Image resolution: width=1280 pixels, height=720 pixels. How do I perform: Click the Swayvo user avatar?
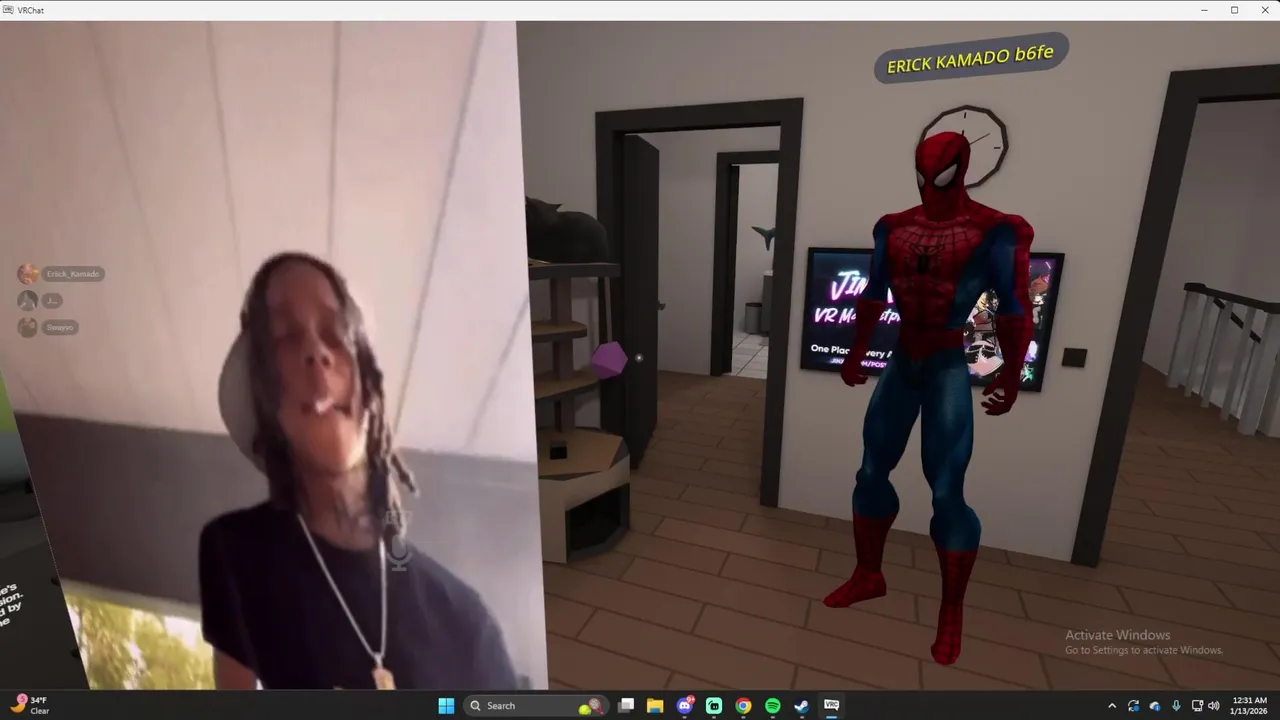pyautogui.click(x=28, y=327)
